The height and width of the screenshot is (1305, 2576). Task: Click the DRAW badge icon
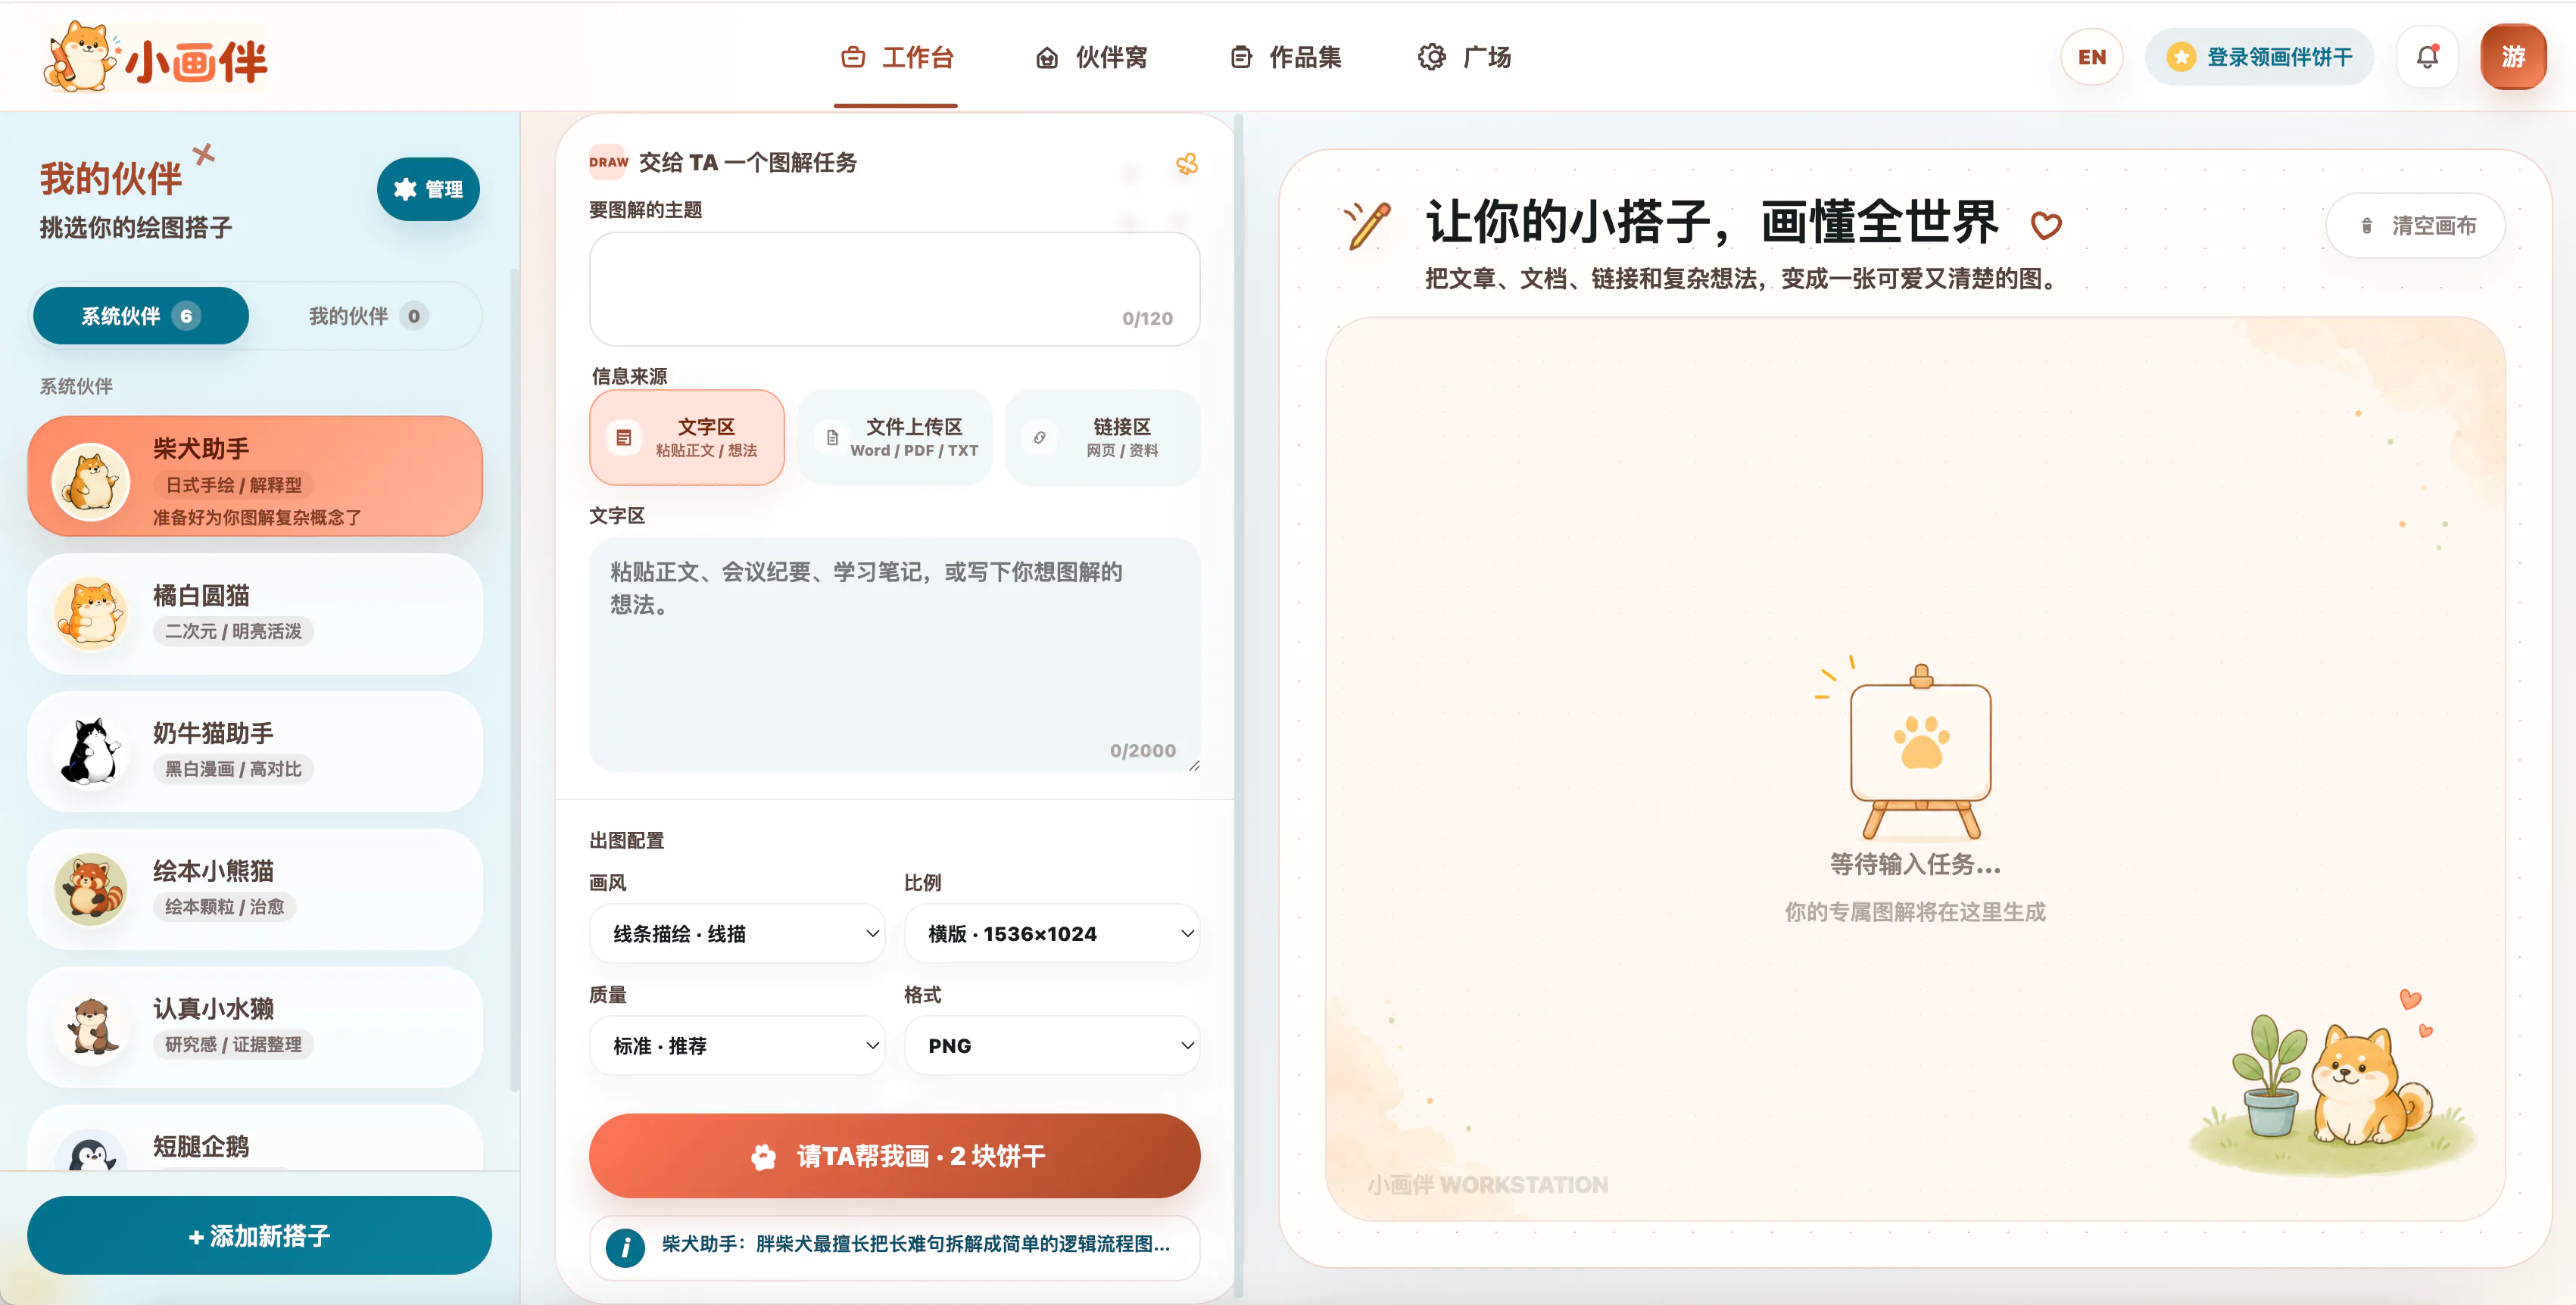tap(608, 162)
